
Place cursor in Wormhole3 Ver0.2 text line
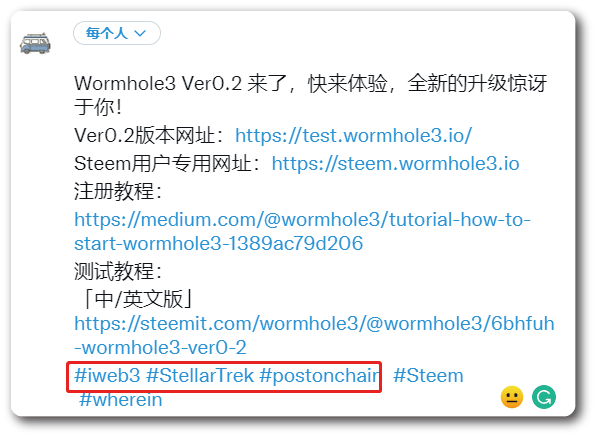(x=310, y=83)
